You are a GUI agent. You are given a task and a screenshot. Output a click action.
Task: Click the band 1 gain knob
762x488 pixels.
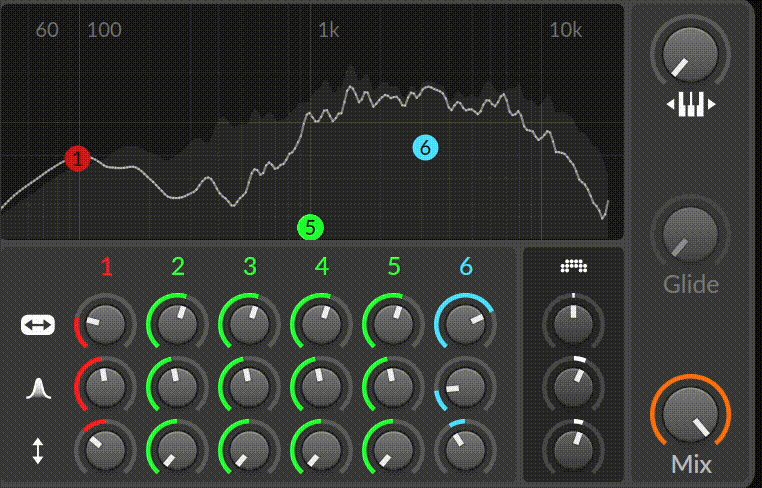pyautogui.click(x=105, y=450)
